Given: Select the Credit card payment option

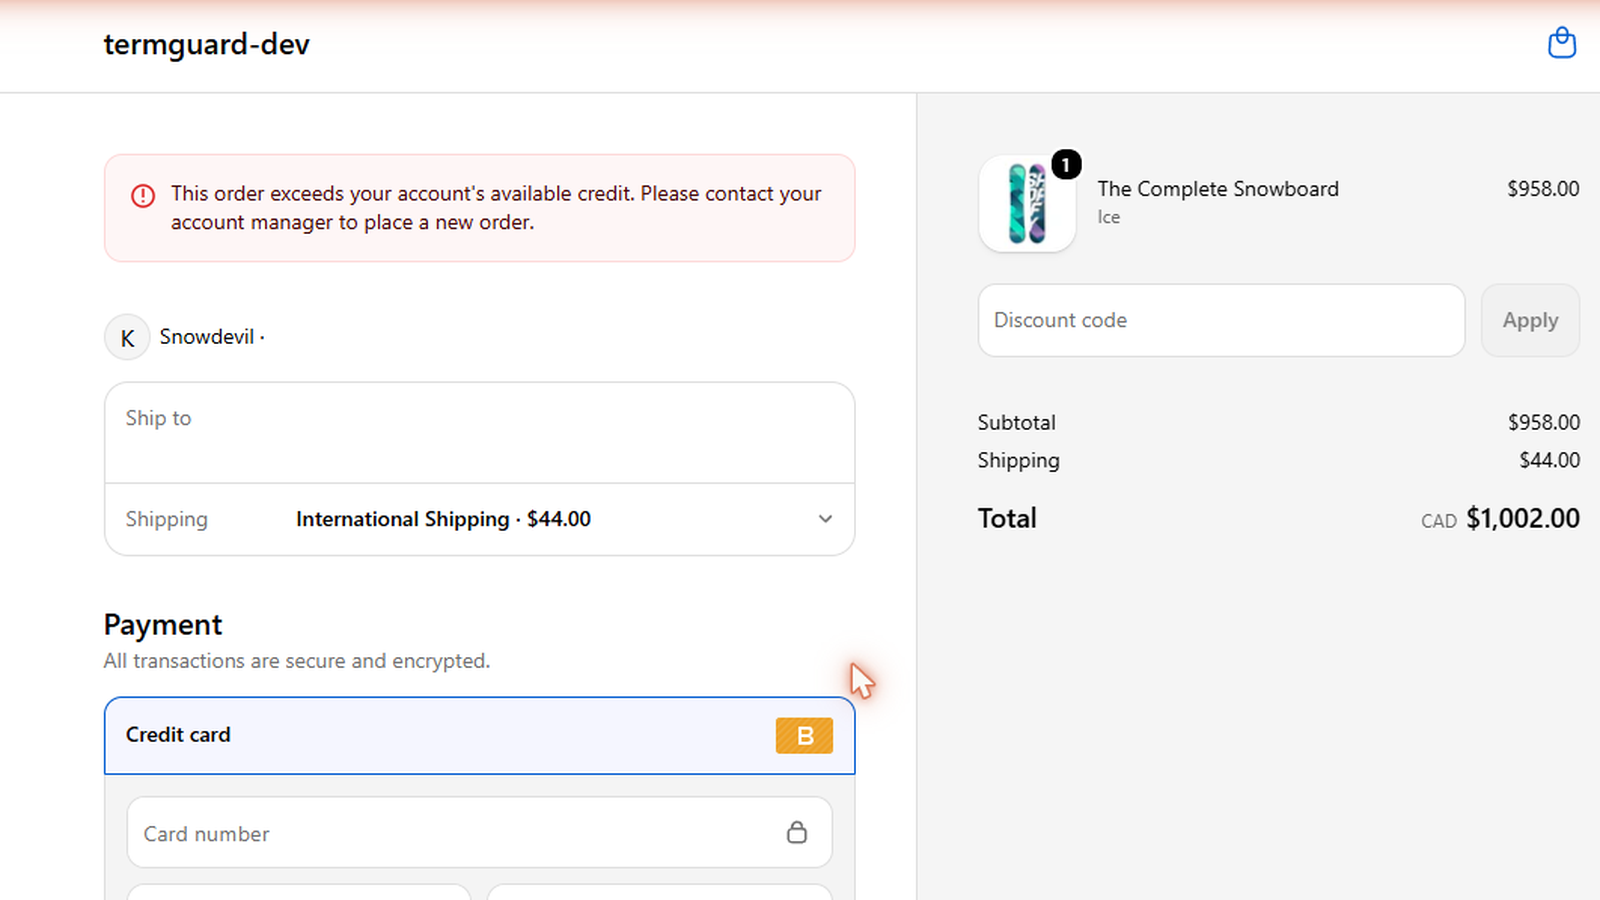Looking at the screenshot, I should pyautogui.click(x=479, y=736).
